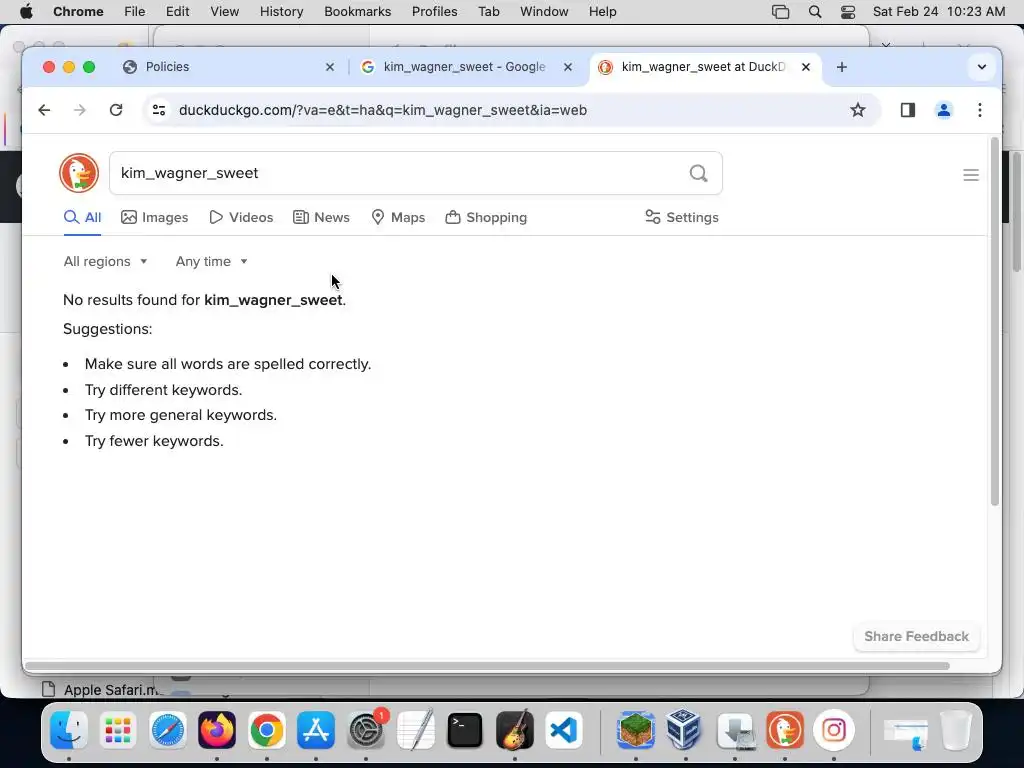
Task: Open GarageBand in the Dock
Action: click(515, 729)
